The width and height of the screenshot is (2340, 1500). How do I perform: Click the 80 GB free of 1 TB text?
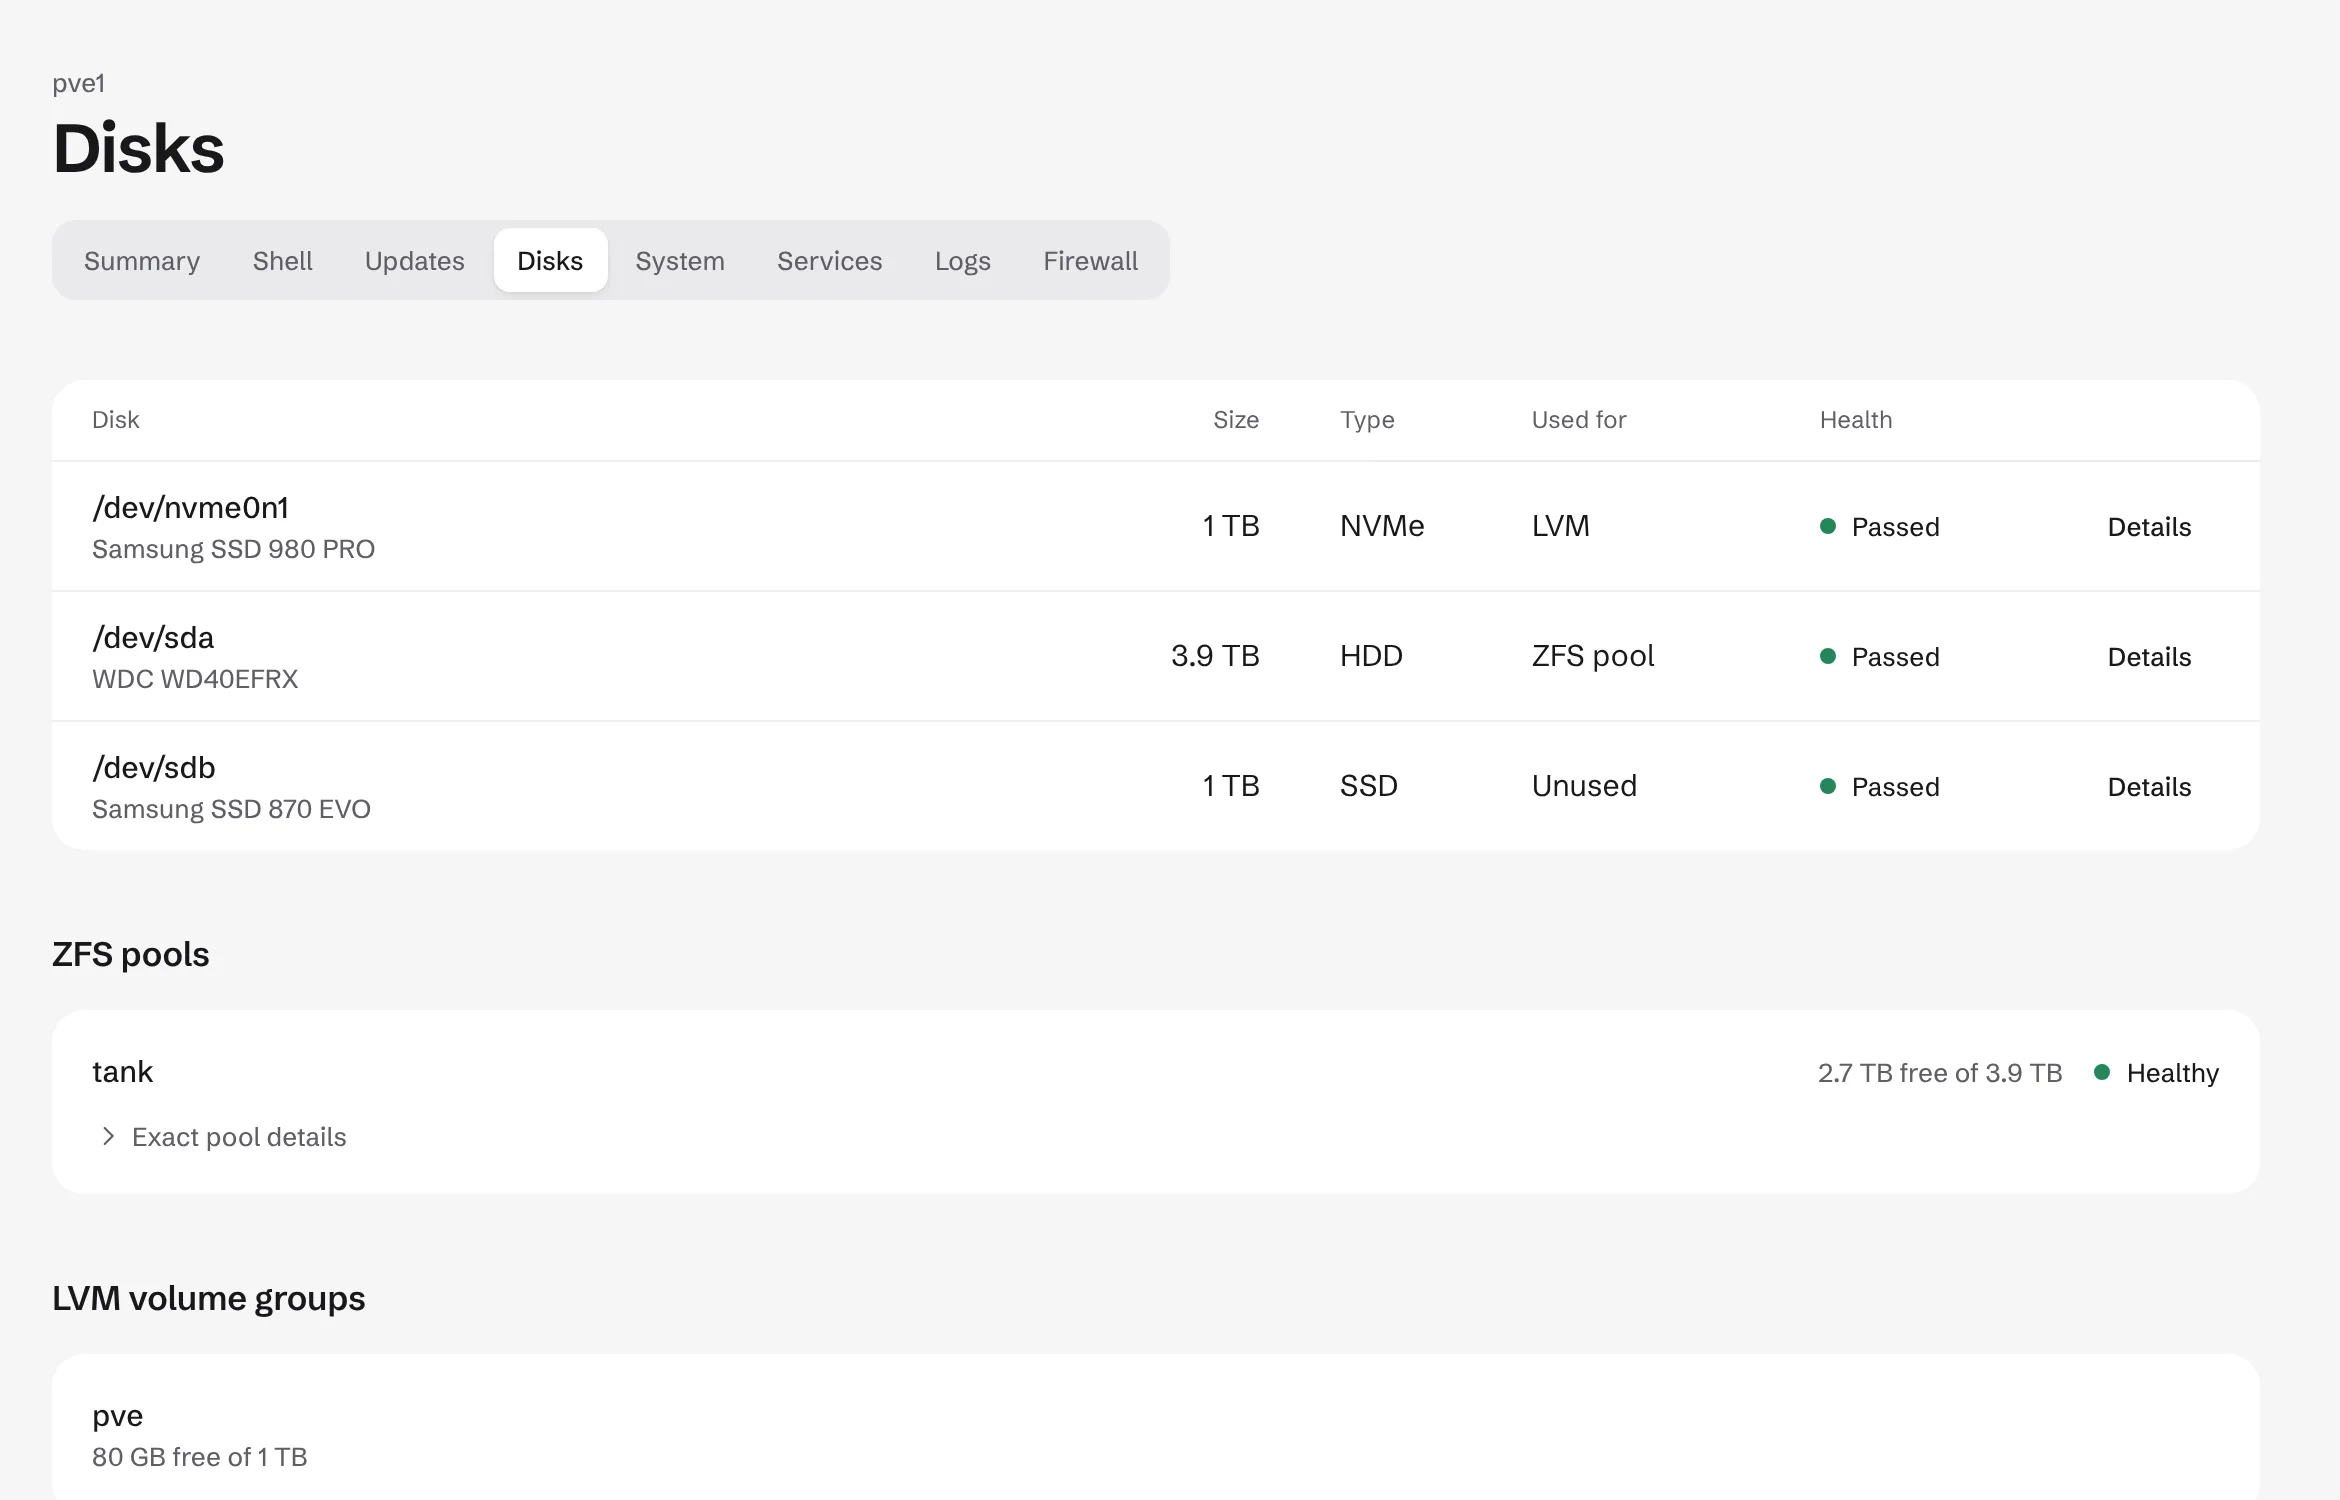(199, 1457)
